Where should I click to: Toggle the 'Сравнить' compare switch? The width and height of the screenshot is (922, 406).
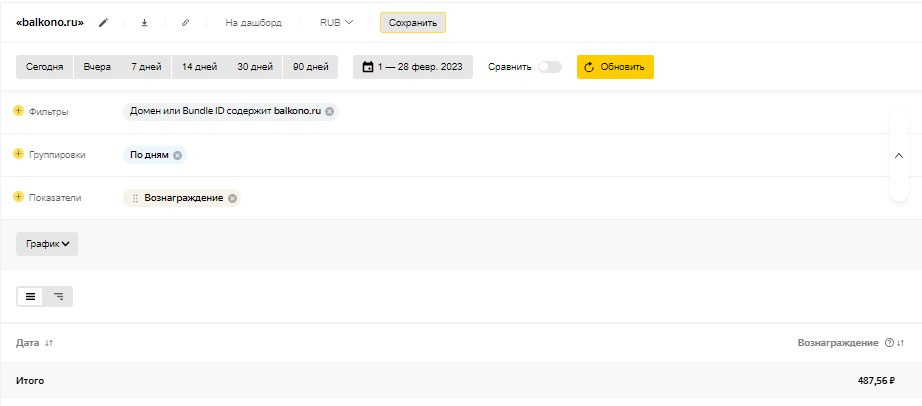(x=549, y=67)
